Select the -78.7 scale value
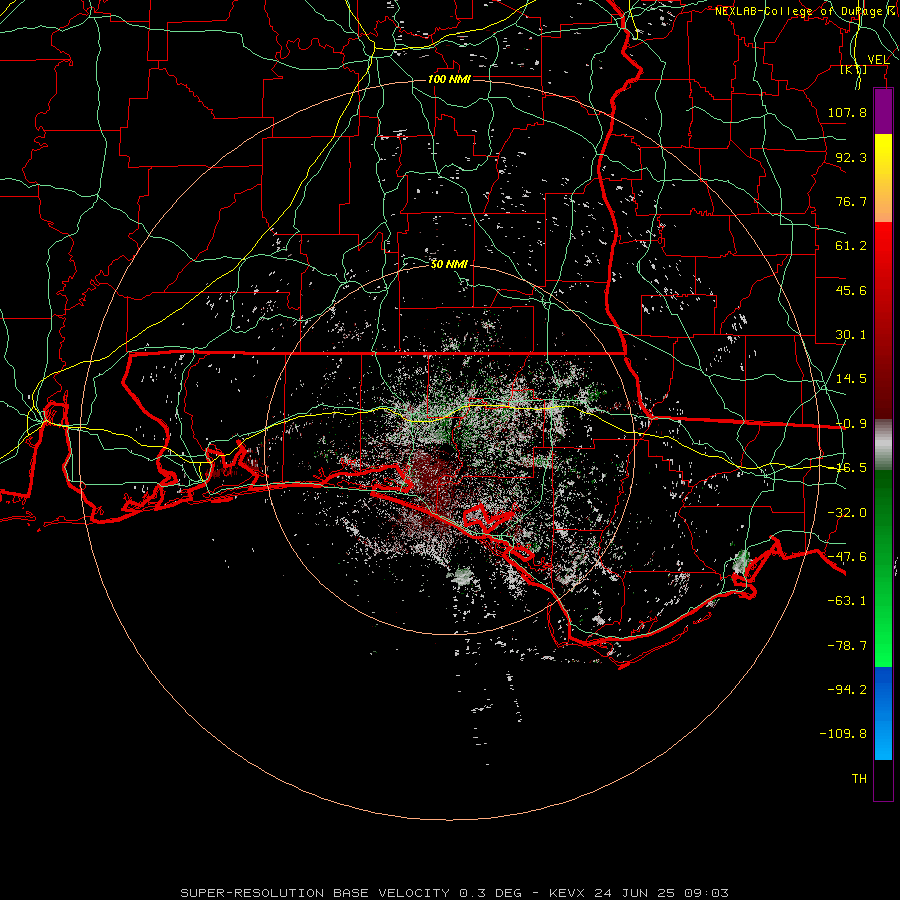This screenshot has height=900, width=900. click(x=847, y=646)
